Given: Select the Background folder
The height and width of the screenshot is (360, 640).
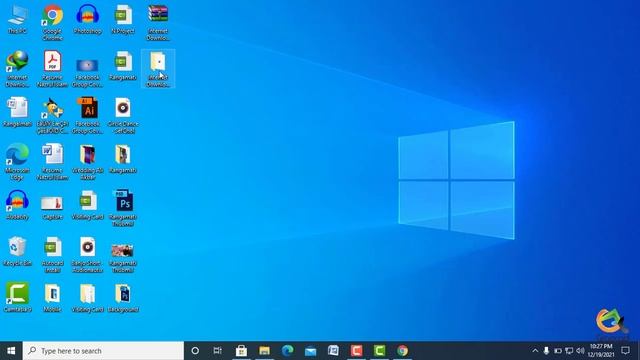Looking at the screenshot, I should (123, 298).
